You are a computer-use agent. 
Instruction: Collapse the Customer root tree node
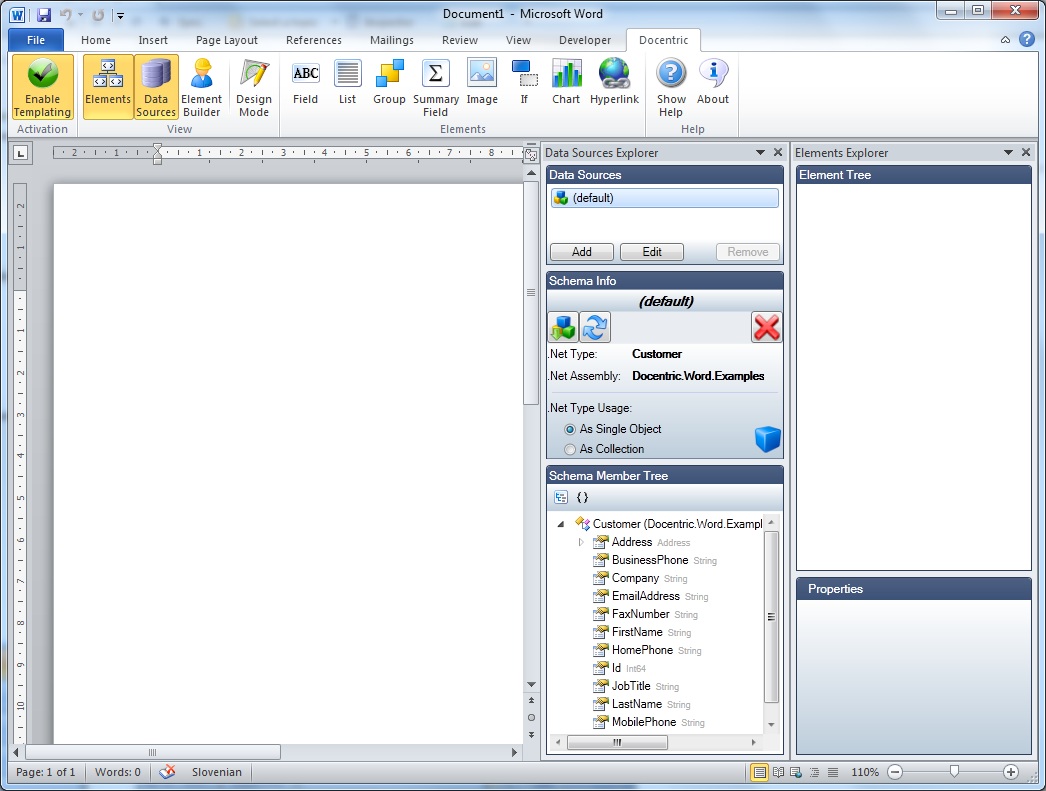click(x=560, y=524)
